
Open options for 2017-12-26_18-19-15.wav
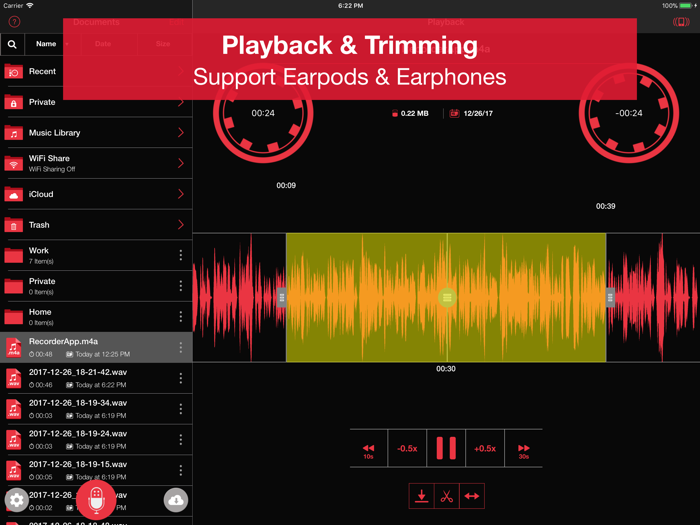pos(181,470)
